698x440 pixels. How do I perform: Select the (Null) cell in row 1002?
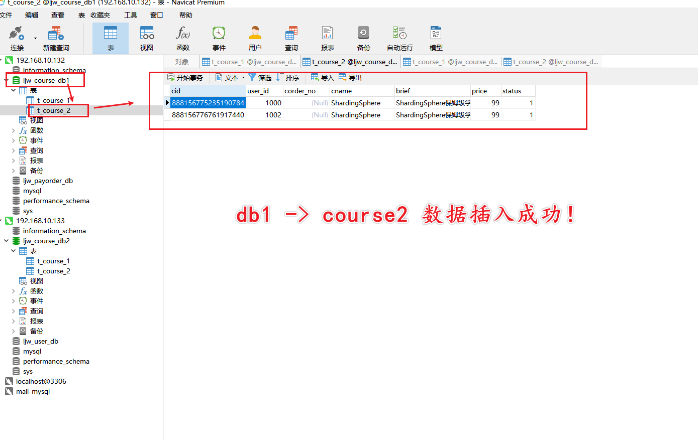click(x=306, y=115)
